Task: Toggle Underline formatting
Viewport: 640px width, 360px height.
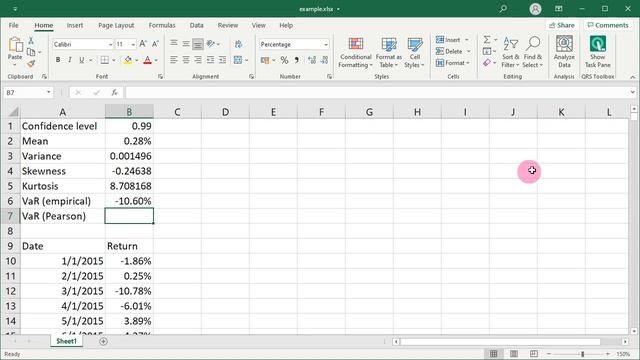Action: click(x=82, y=60)
